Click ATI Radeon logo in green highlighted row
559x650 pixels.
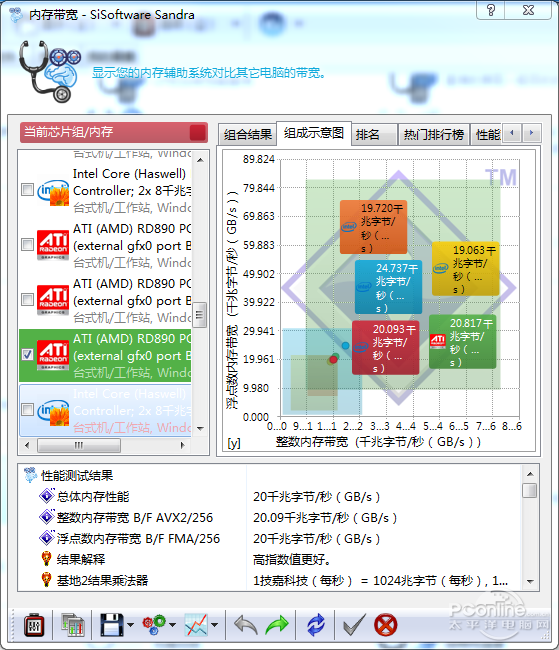53,355
